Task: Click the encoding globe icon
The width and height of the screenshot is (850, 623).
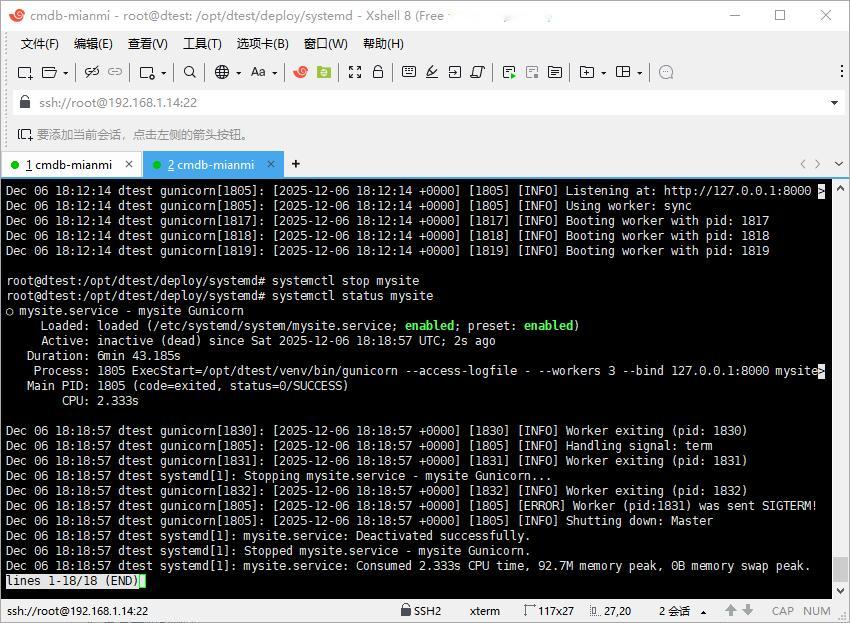Action: pos(222,72)
